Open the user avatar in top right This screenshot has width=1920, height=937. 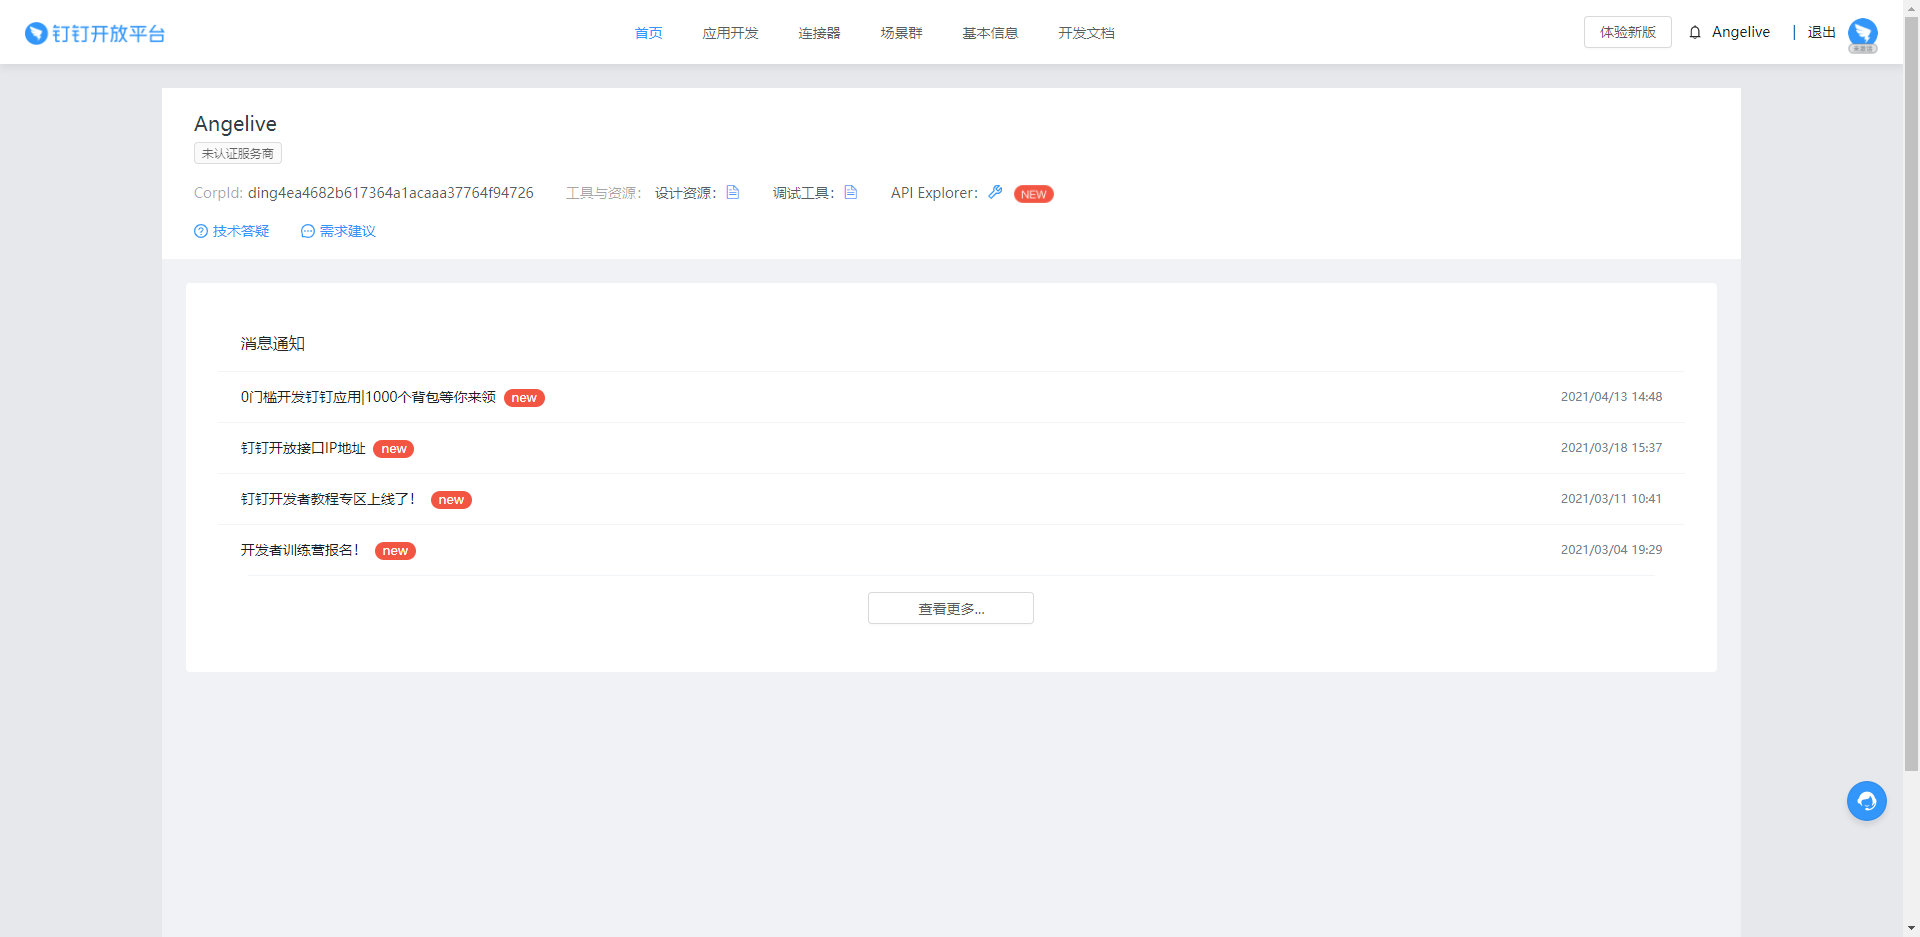tap(1863, 34)
